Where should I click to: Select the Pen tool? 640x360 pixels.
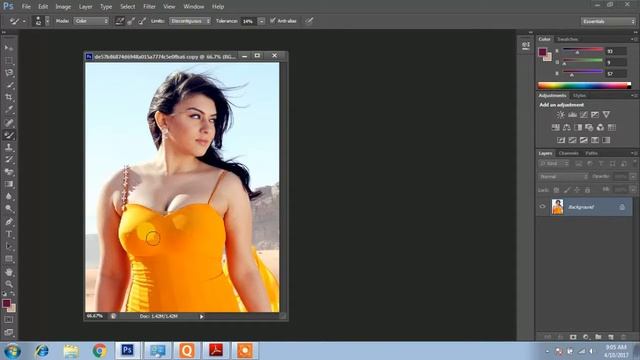coord(9,222)
